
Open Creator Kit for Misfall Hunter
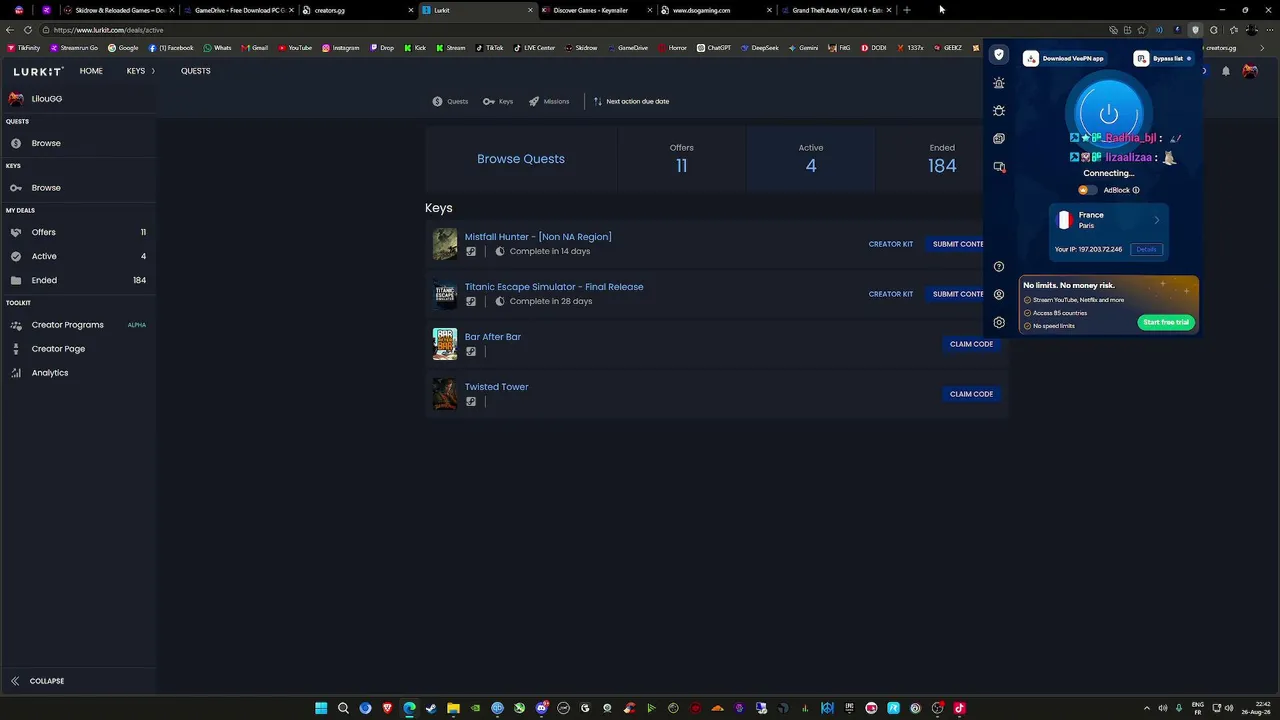point(891,244)
